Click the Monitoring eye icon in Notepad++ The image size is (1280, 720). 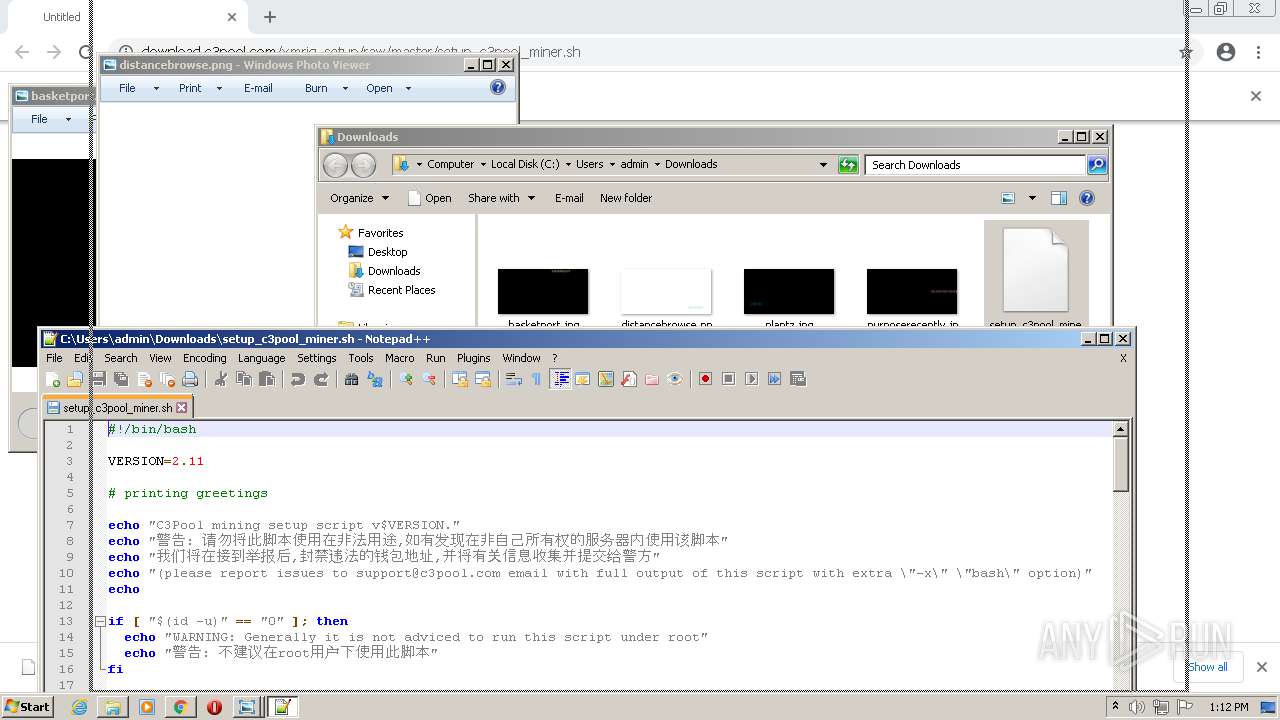click(x=675, y=379)
